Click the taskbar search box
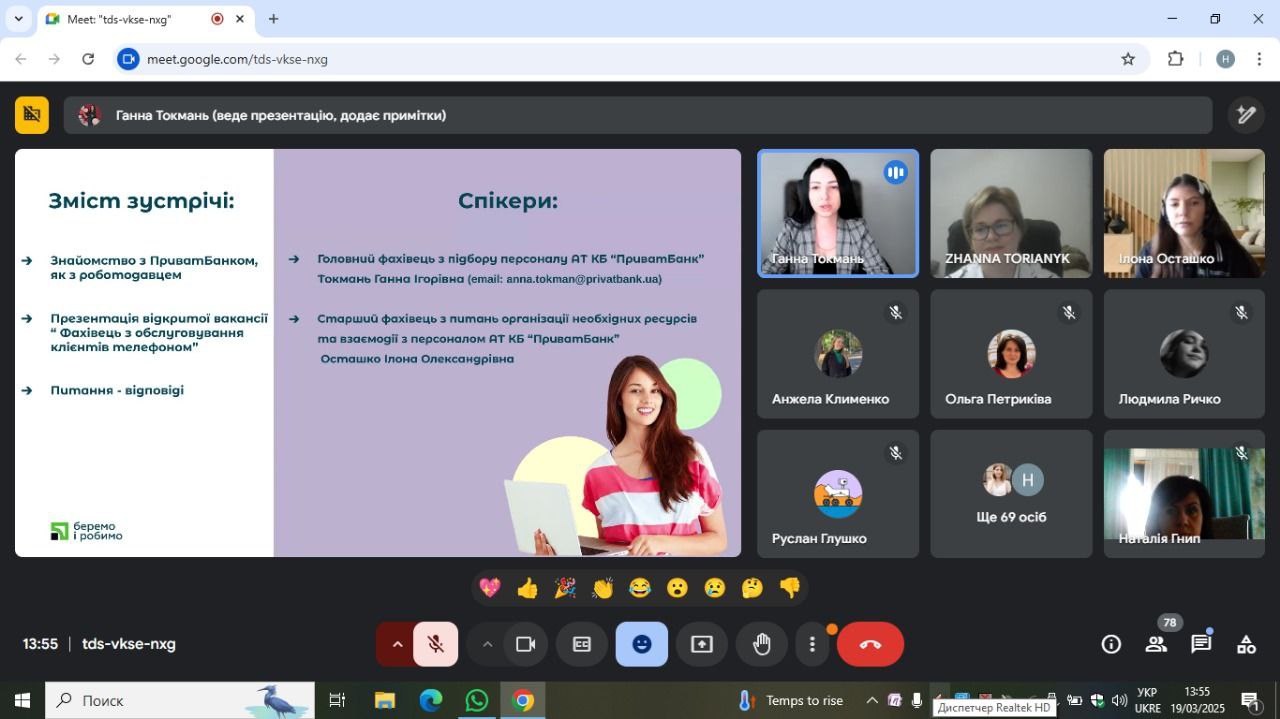This screenshot has width=1280, height=719. [x=180, y=700]
